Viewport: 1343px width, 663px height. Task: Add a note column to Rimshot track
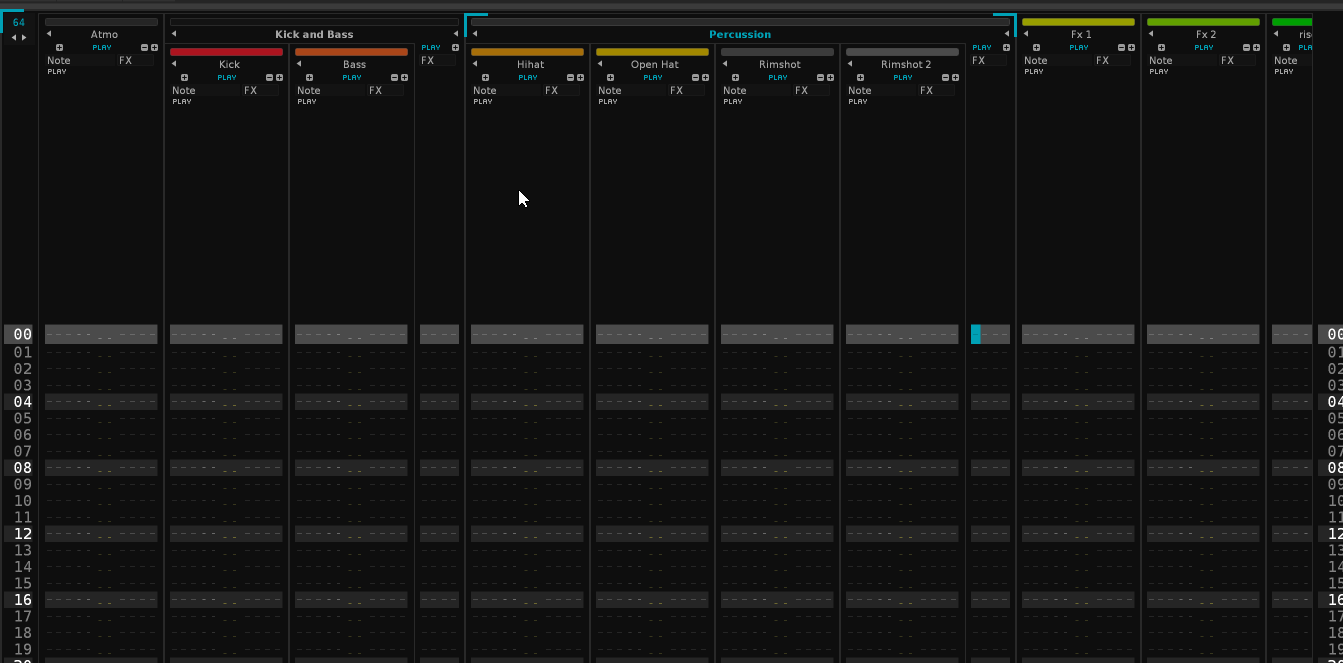[735, 77]
